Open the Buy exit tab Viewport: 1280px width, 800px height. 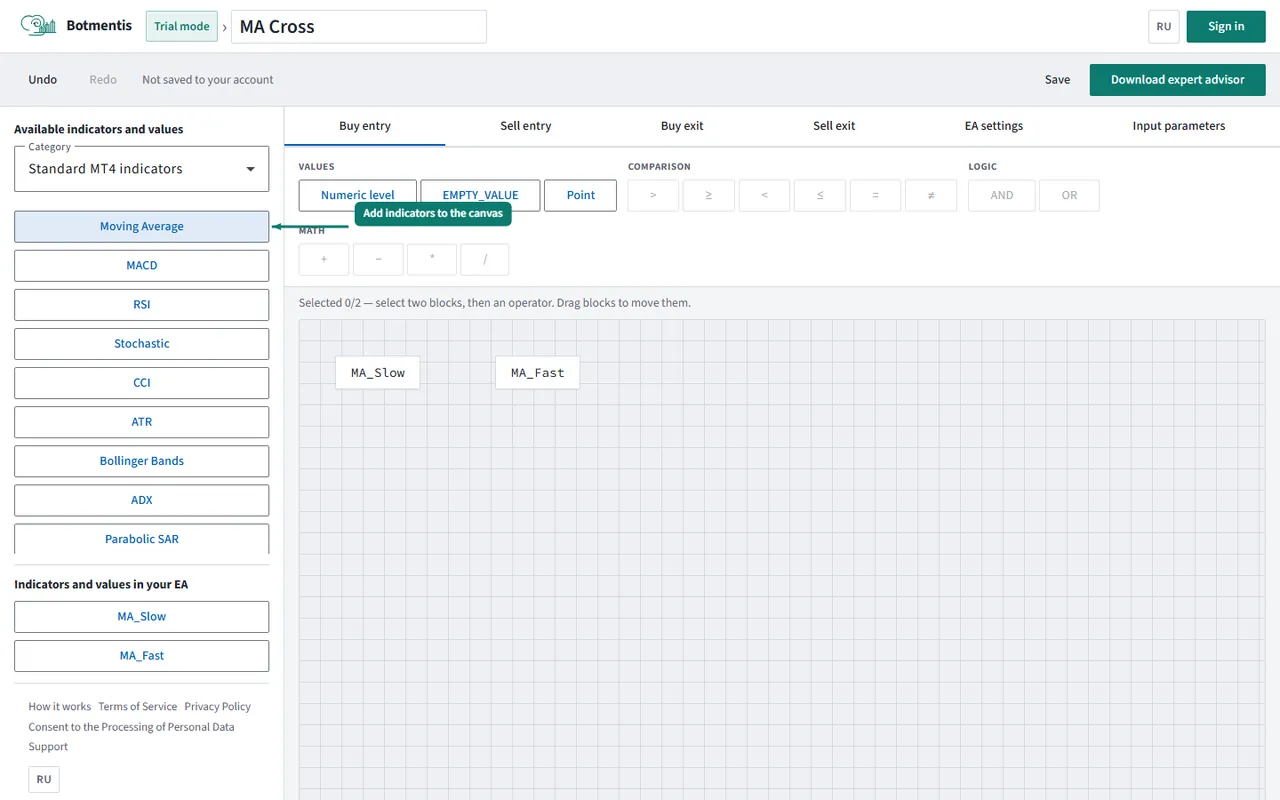(682, 126)
